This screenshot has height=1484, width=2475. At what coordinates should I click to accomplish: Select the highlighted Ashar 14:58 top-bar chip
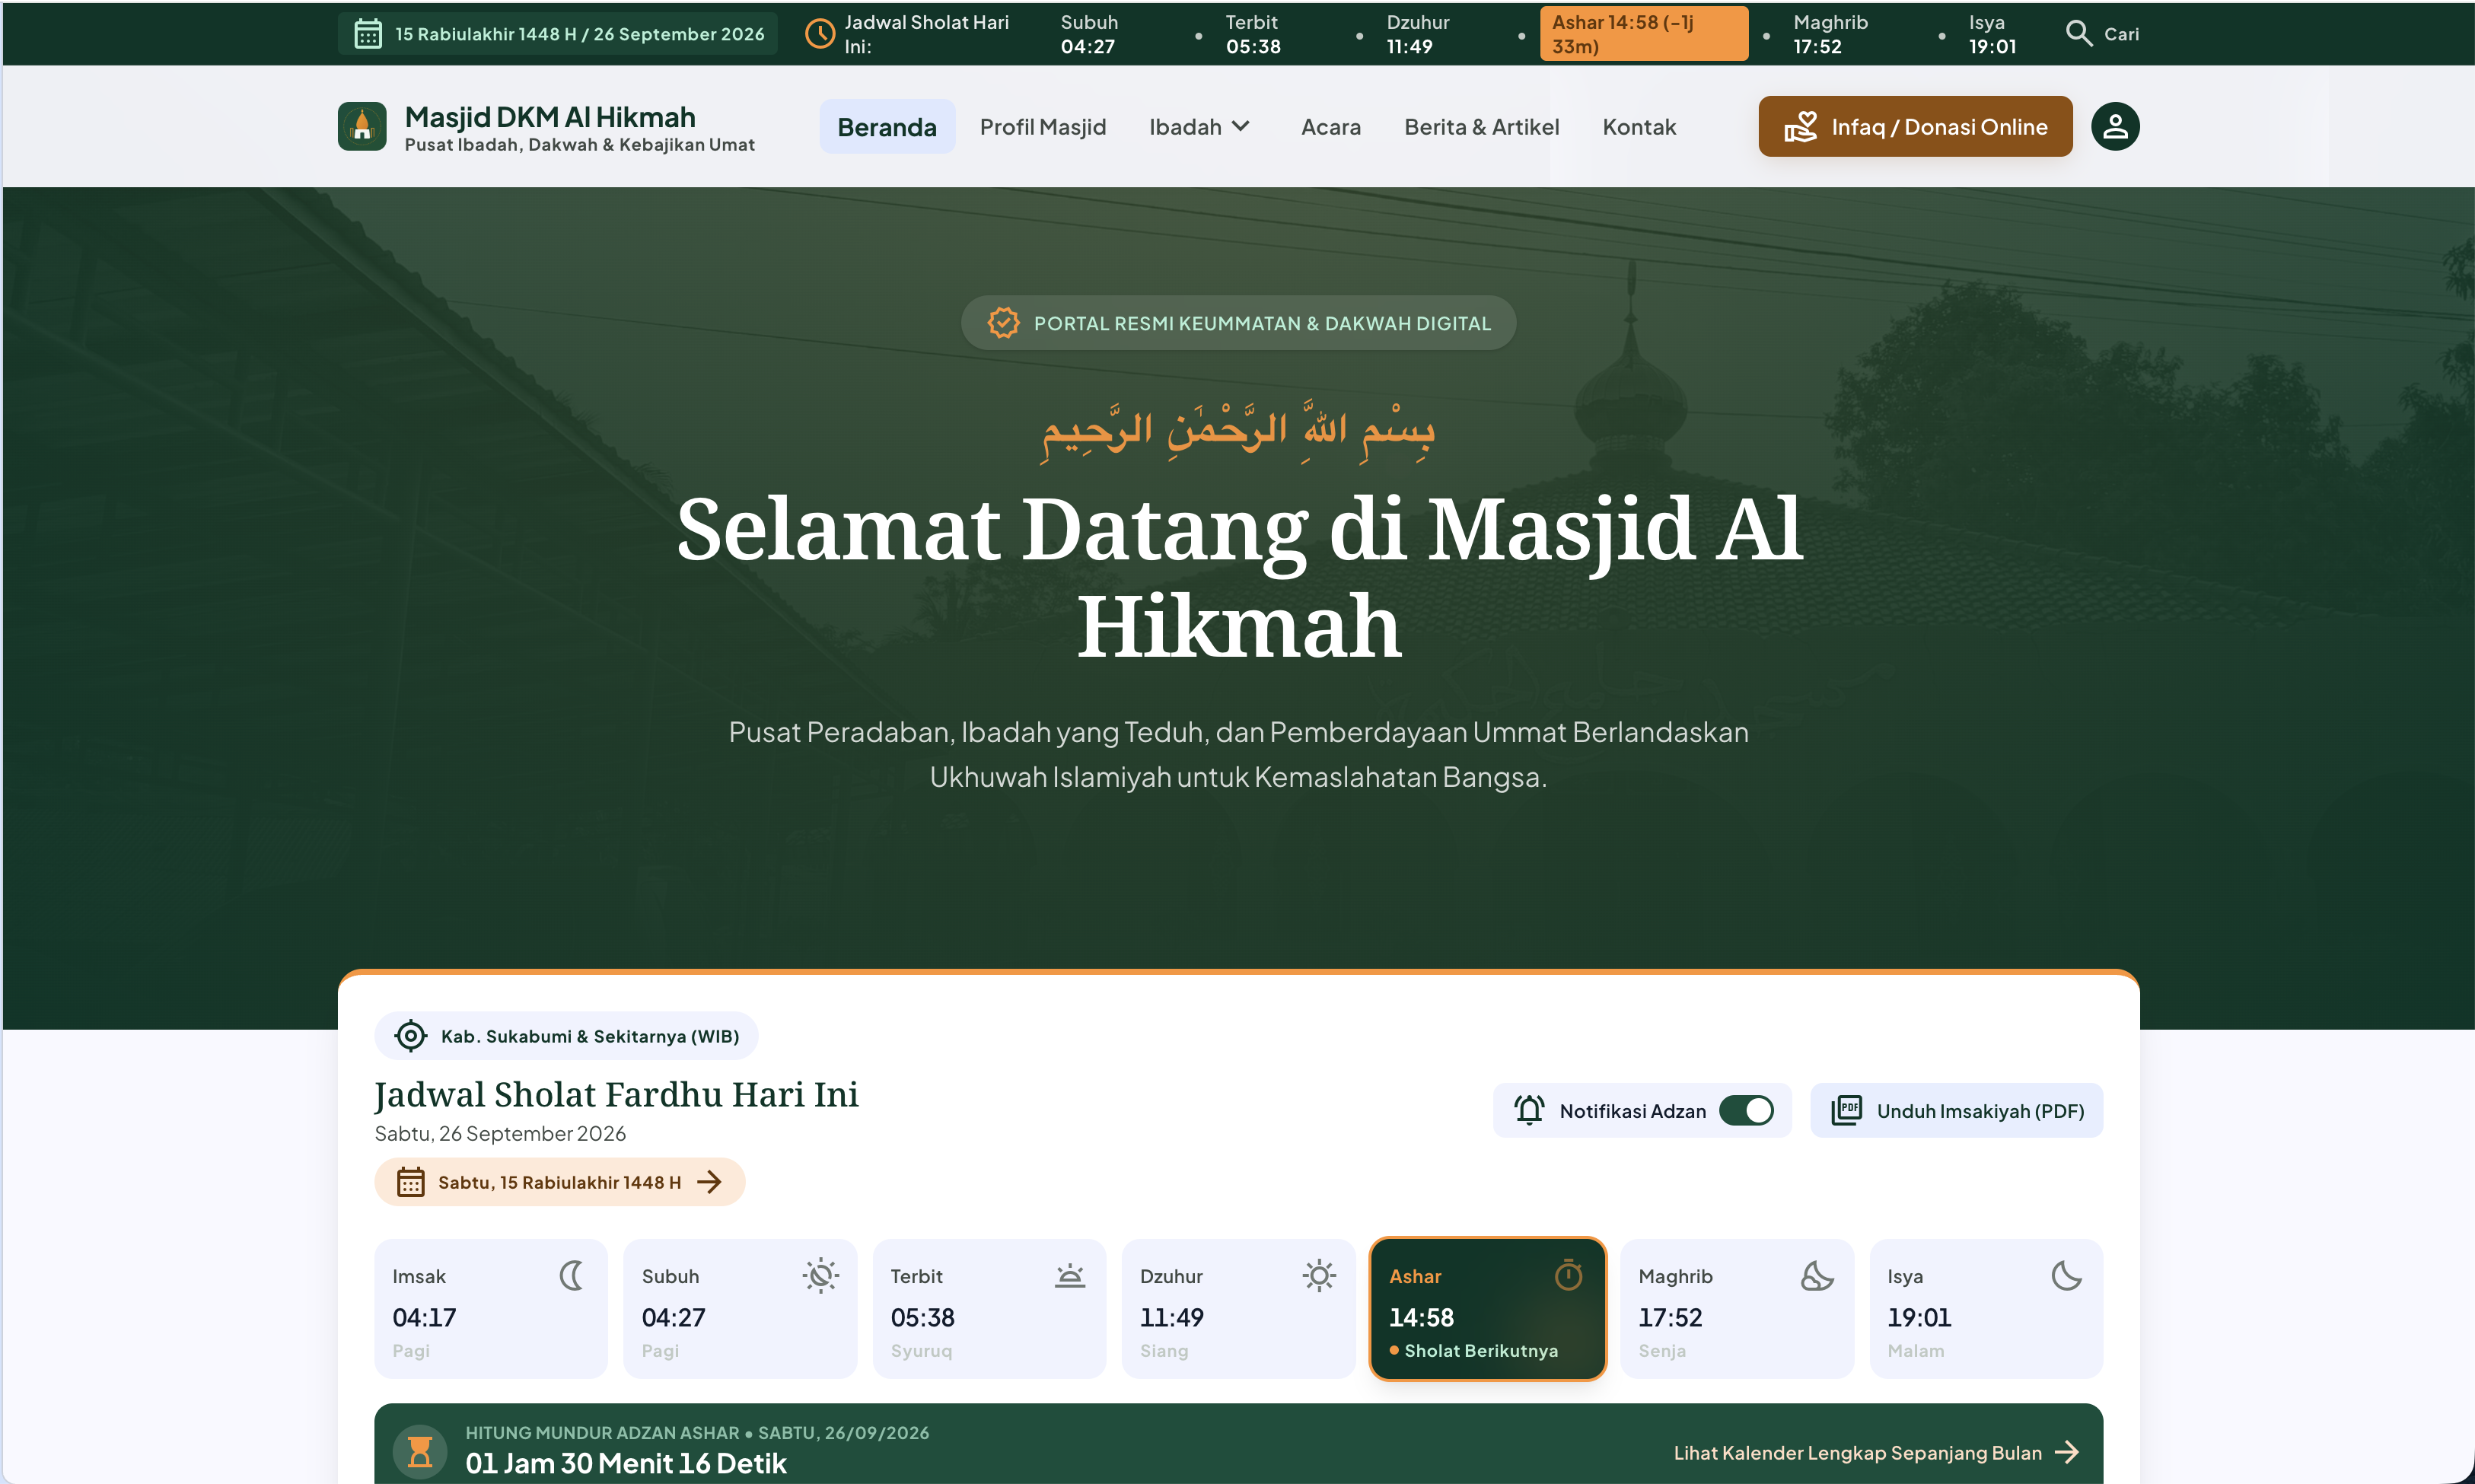(1643, 34)
